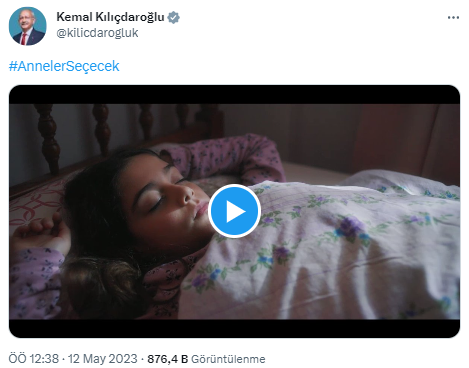This screenshot has height=368, width=469.
Task: Click the Görüntülenme views label
Action: 228,359
